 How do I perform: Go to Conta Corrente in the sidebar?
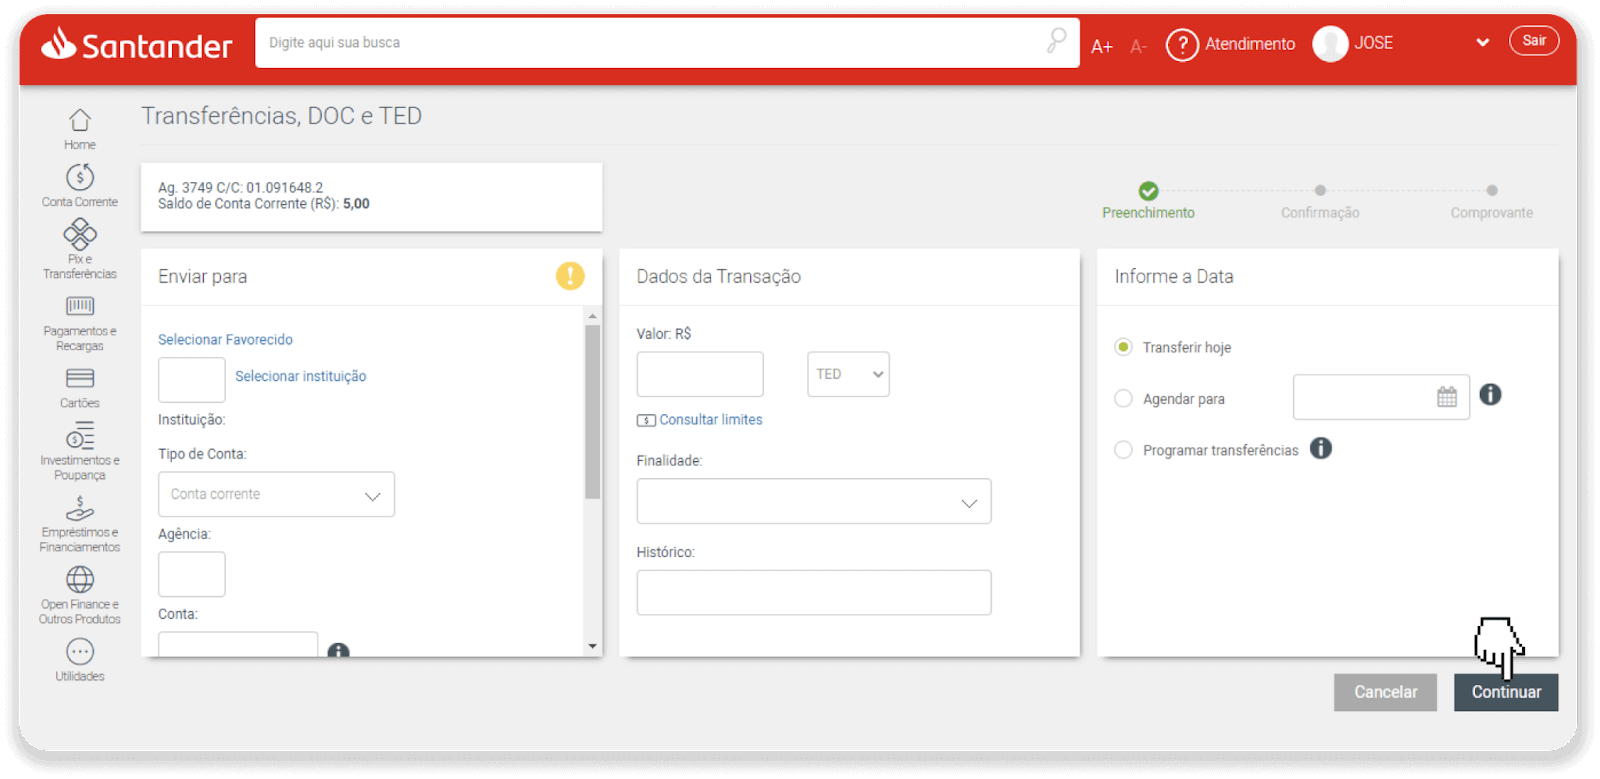[80, 178]
